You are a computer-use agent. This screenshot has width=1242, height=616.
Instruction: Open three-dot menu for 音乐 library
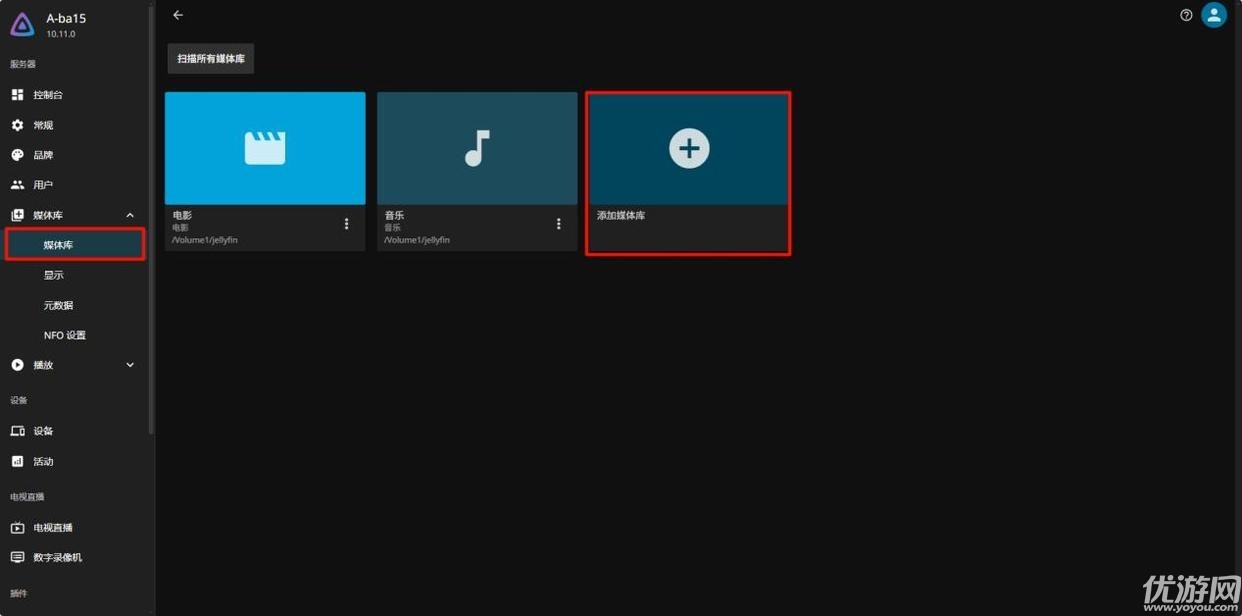(559, 224)
